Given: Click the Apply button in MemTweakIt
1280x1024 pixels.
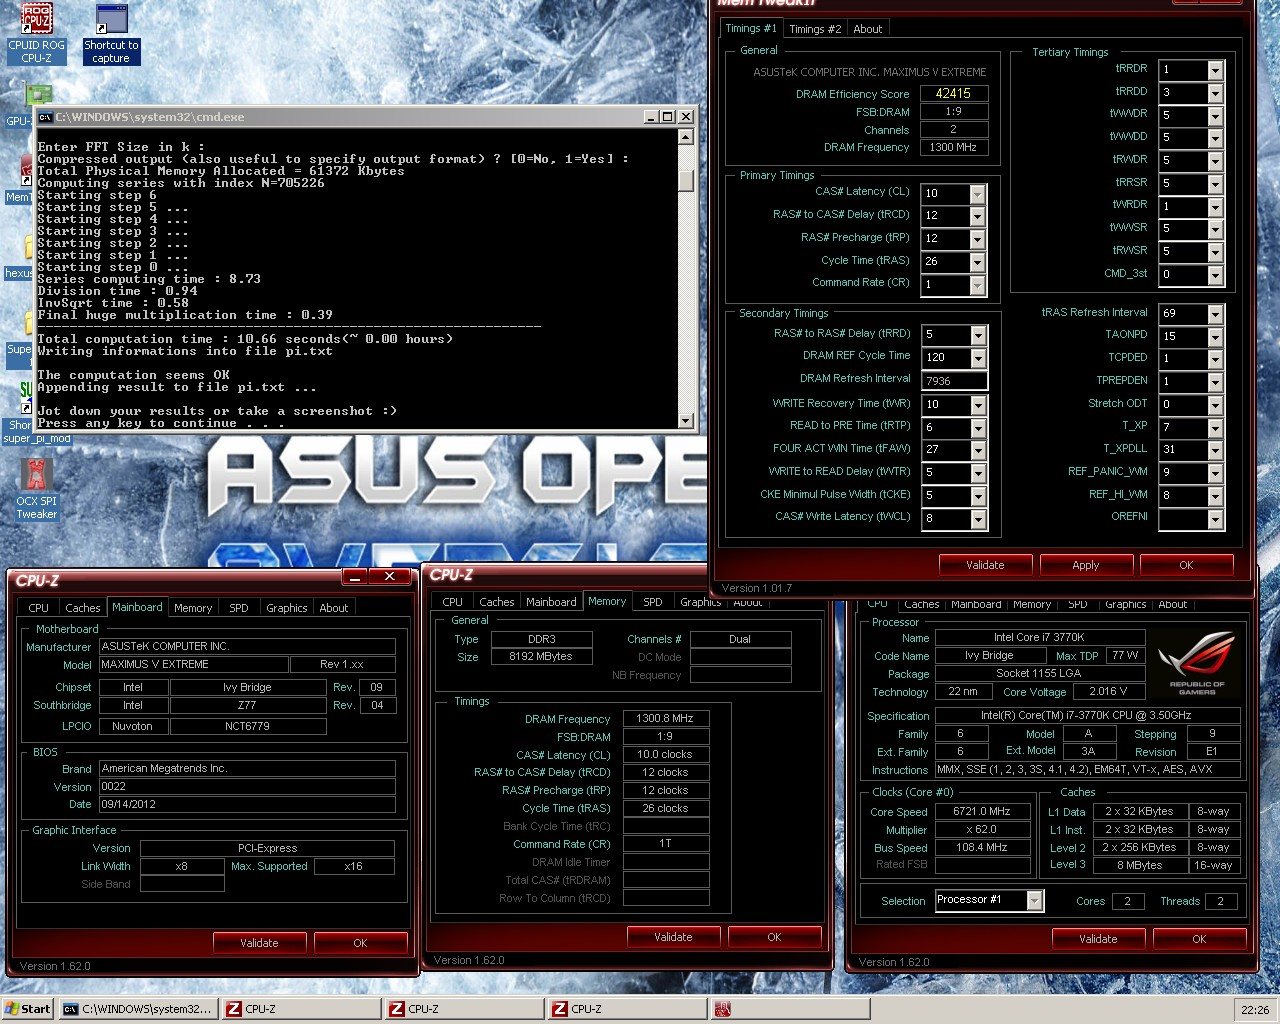Looking at the screenshot, I should tap(1085, 565).
